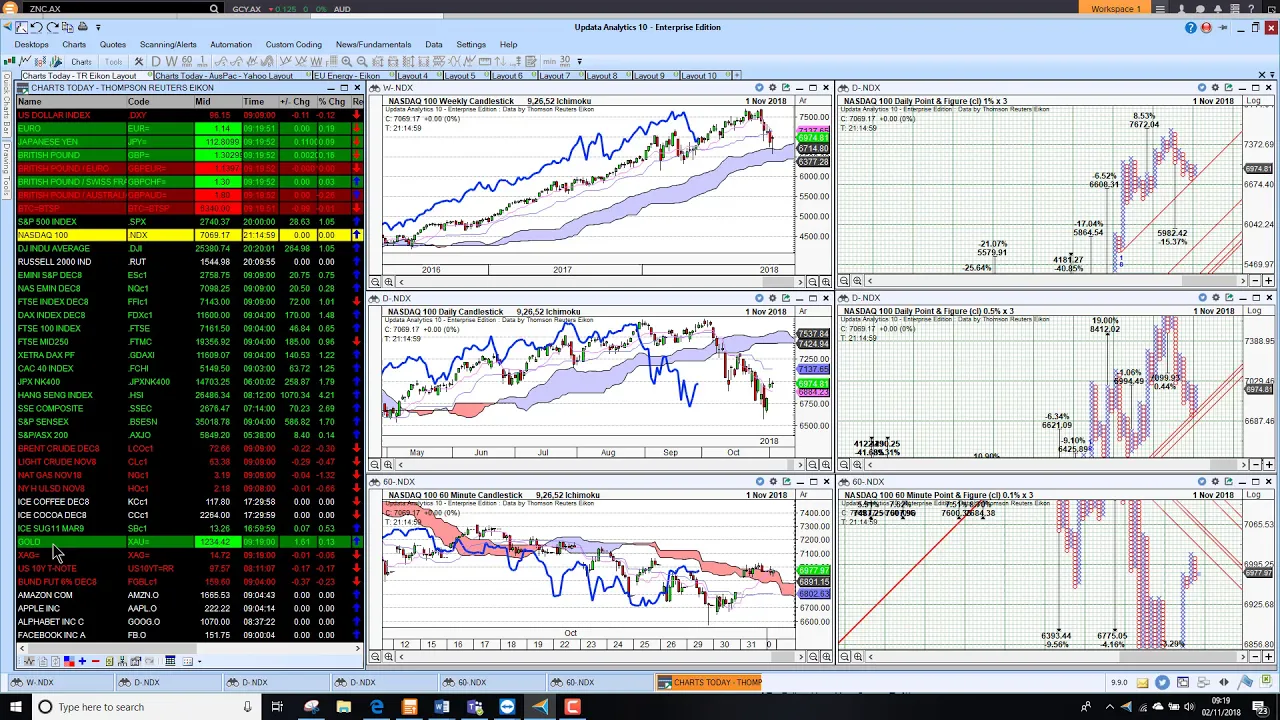Click the zoom out magnifier on main toolbar
Screen dimensions: 1280x720
[362, 61]
